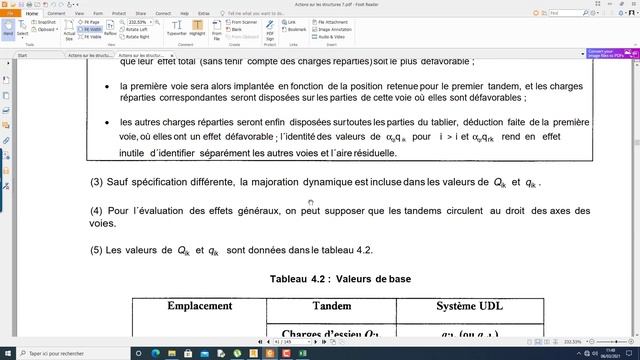Open the document tab list dropdown
Viewport: 640px width, 360px height.
582,54
